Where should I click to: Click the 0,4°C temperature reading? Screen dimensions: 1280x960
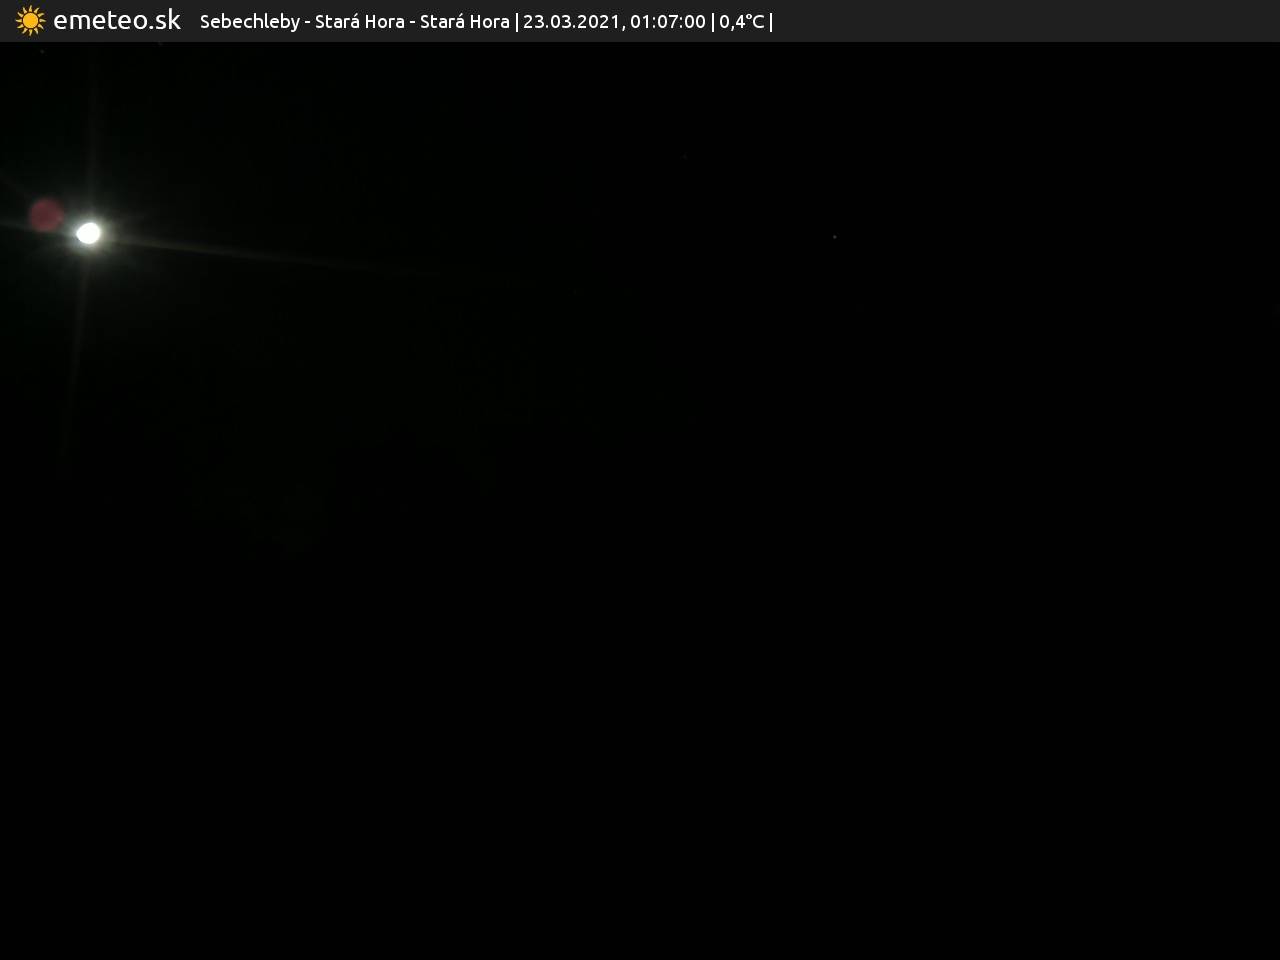point(741,22)
